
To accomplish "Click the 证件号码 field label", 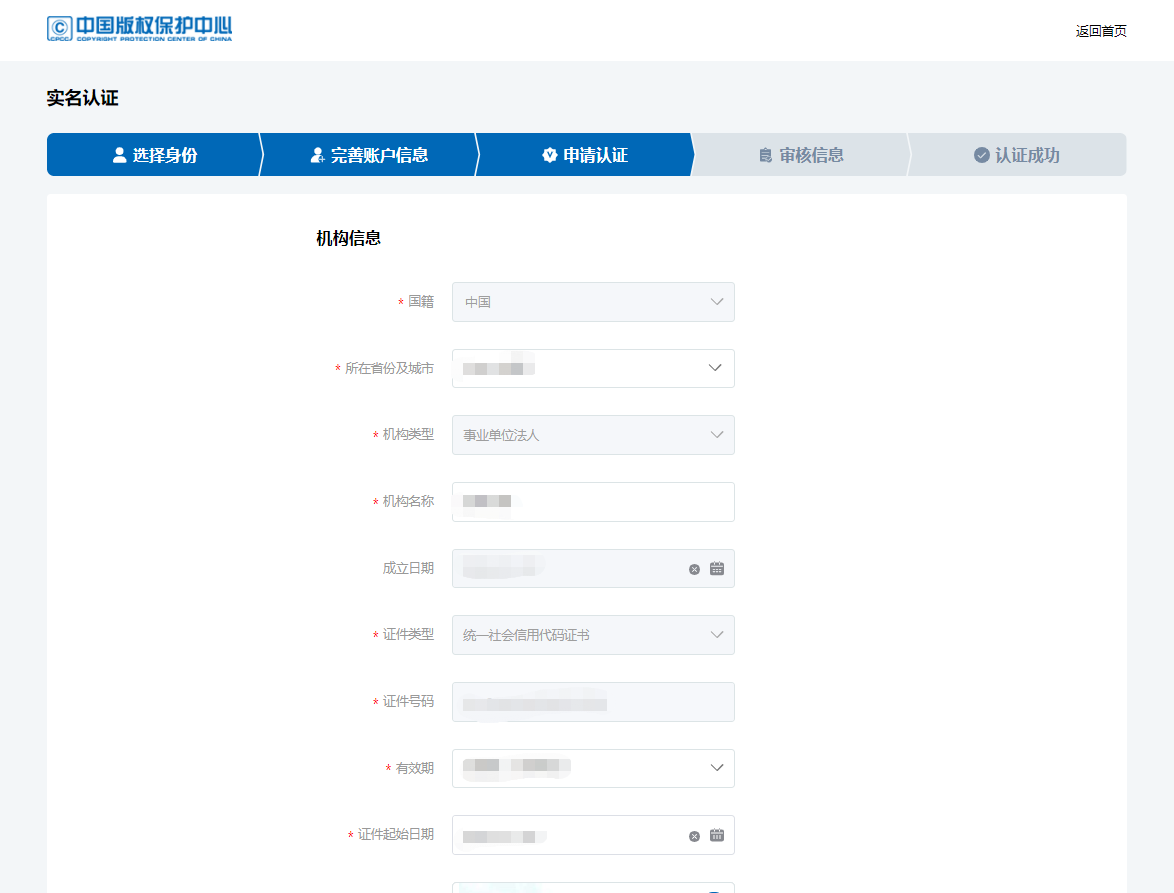I will pyautogui.click(x=408, y=701).
